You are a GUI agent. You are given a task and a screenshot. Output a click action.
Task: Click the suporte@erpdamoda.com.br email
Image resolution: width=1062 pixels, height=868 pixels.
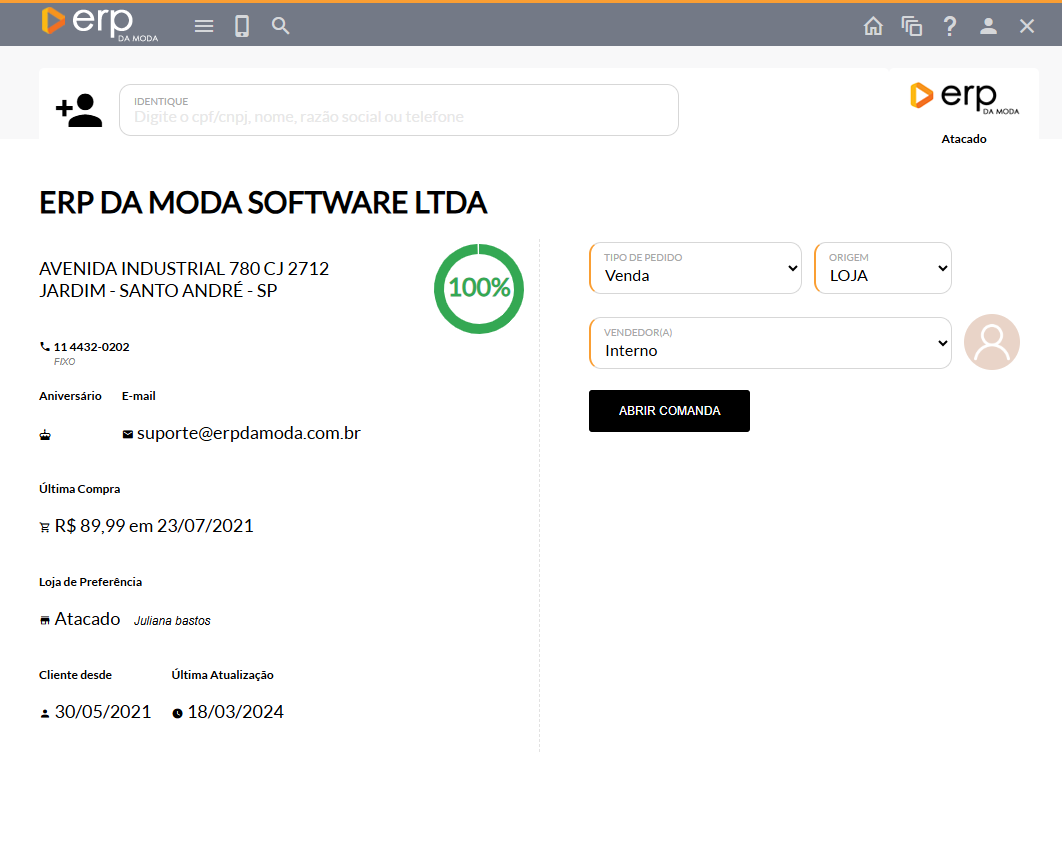pyautogui.click(x=248, y=433)
